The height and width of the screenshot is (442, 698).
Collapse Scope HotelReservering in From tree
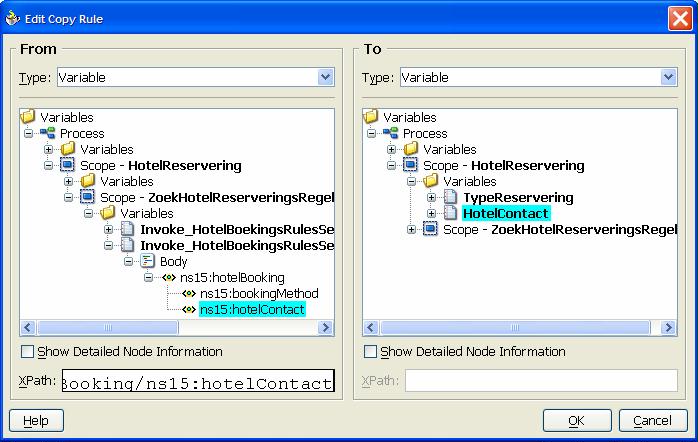pos(49,165)
